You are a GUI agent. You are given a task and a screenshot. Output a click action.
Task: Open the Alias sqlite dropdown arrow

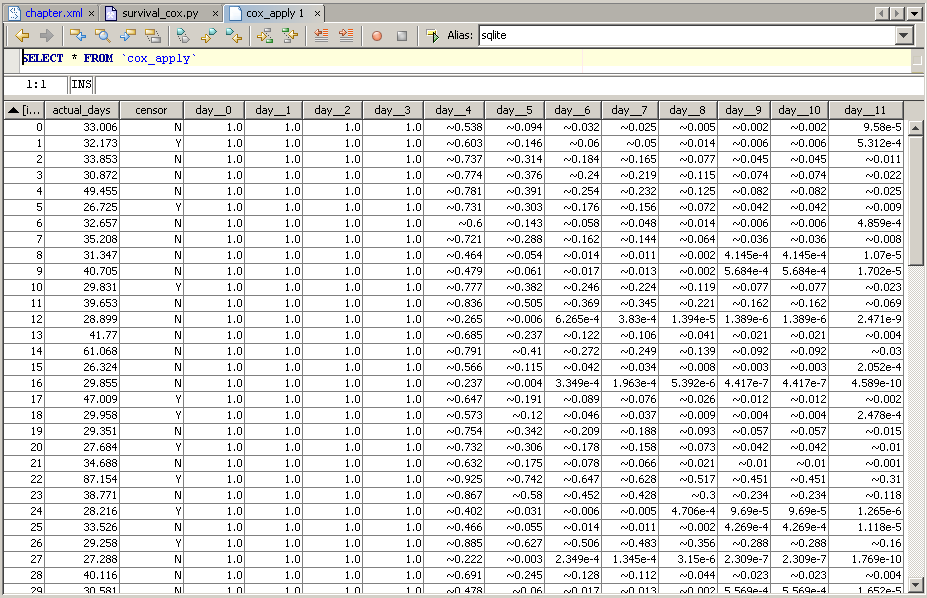[x=903, y=35]
